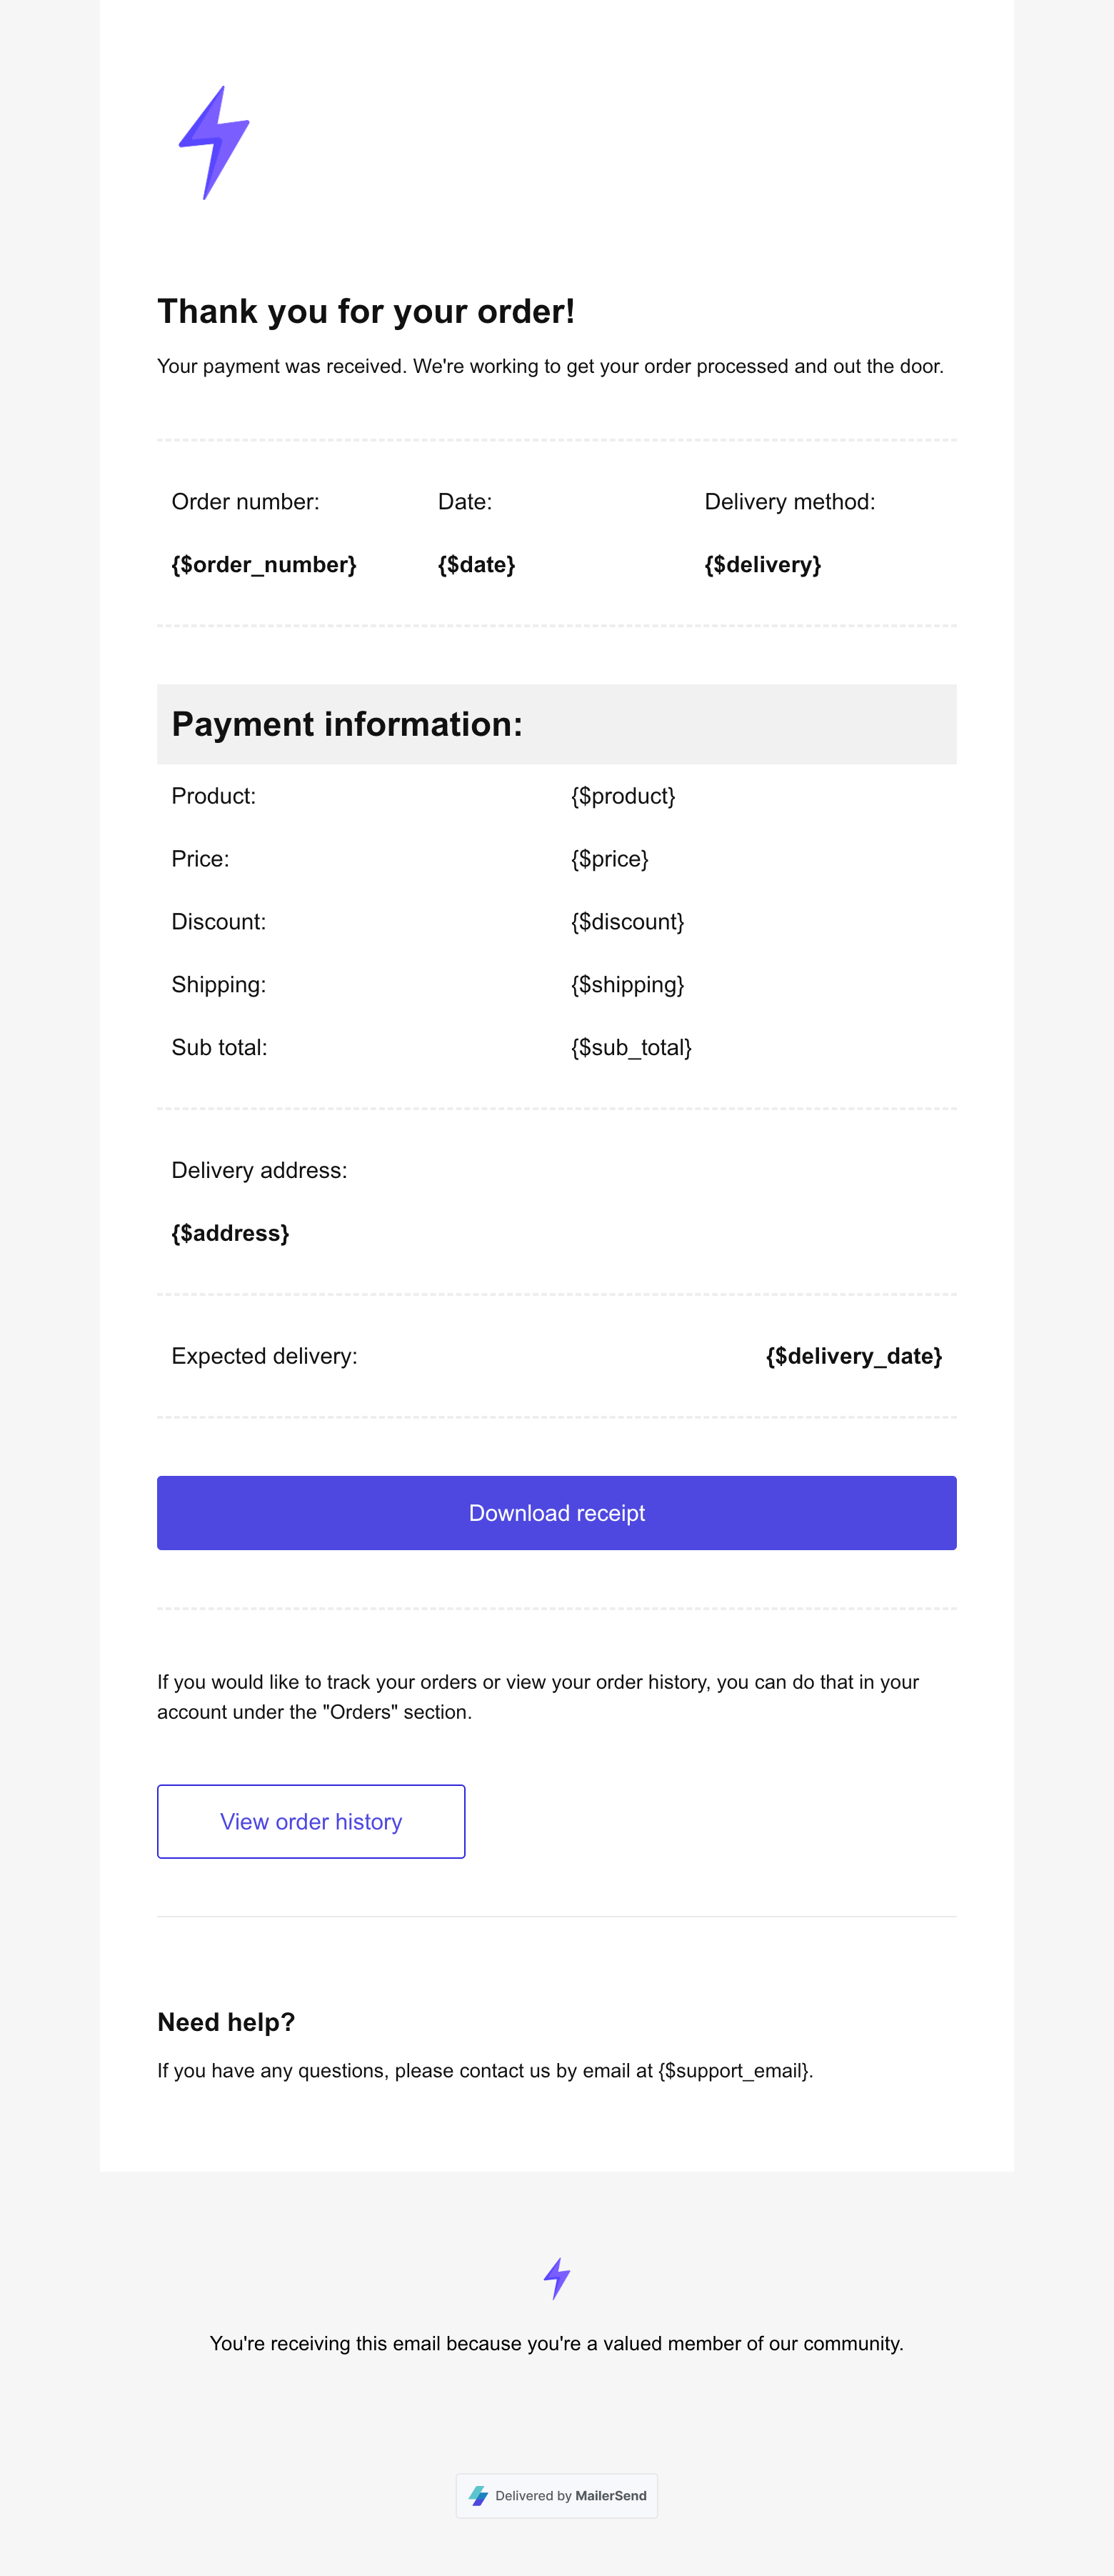Click the small lightning bolt footer logo
This screenshot has height=2576, width=1114.
[557, 2278]
